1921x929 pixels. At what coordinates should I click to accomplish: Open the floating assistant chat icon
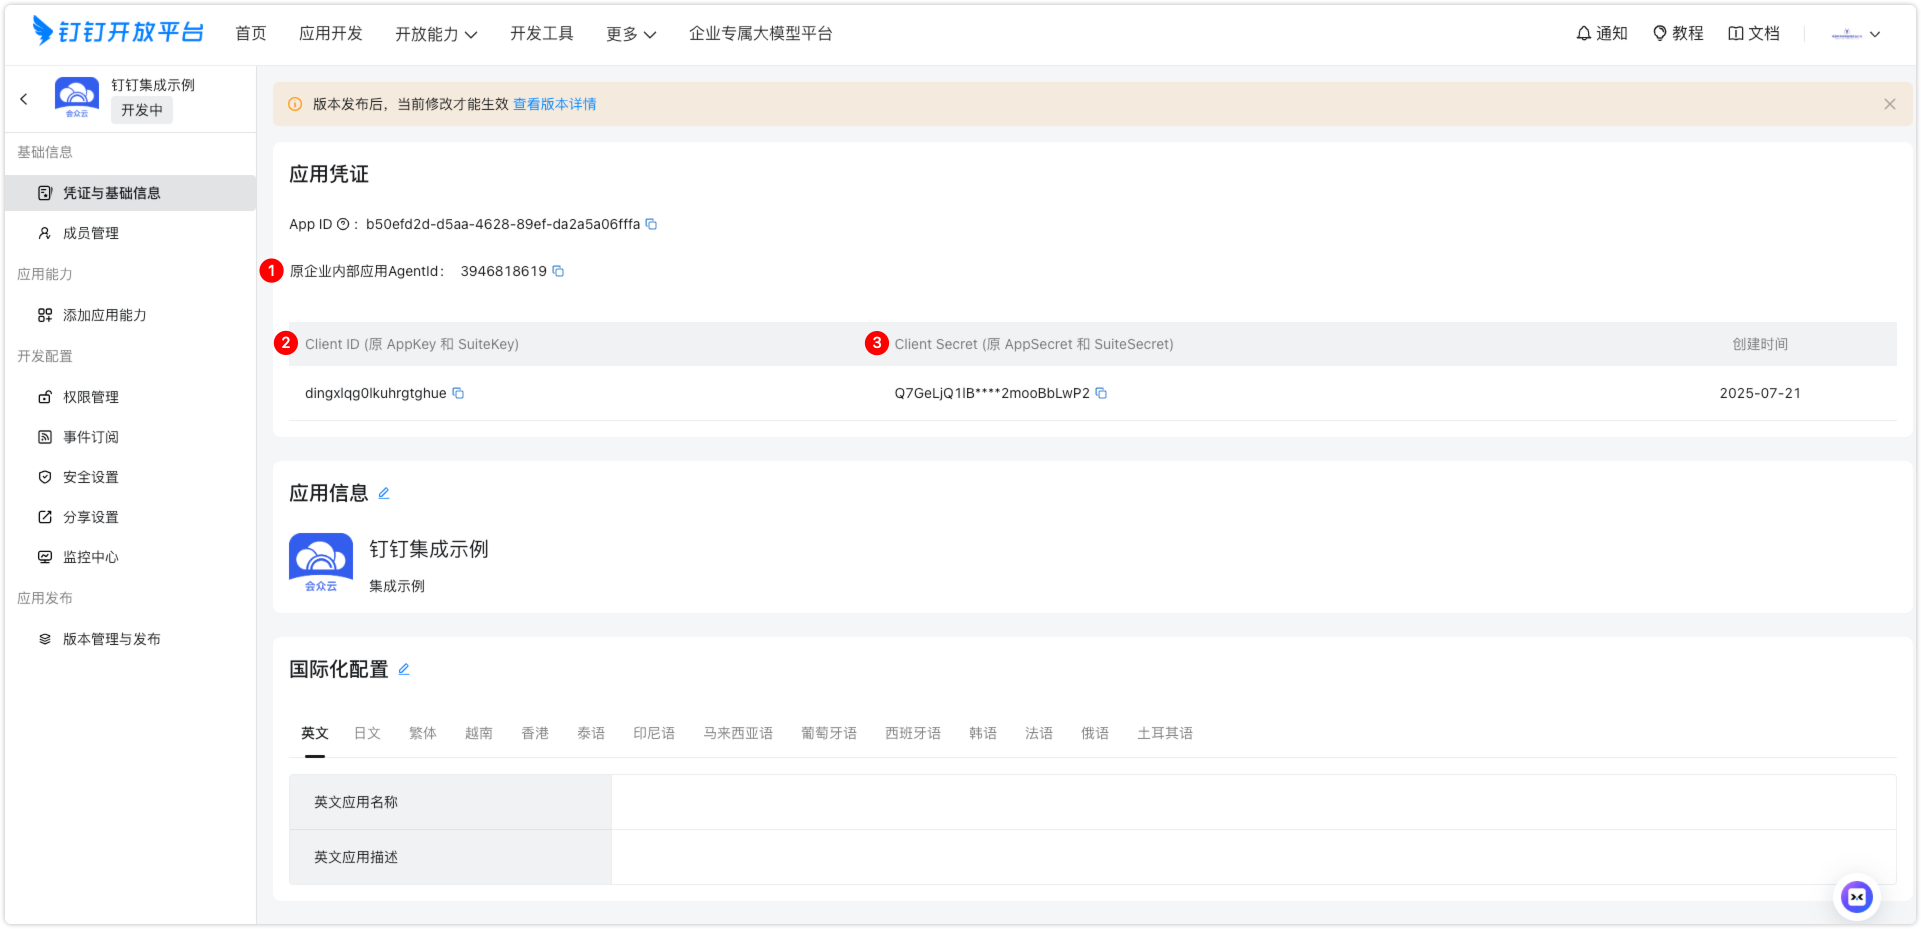pyautogui.click(x=1857, y=897)
